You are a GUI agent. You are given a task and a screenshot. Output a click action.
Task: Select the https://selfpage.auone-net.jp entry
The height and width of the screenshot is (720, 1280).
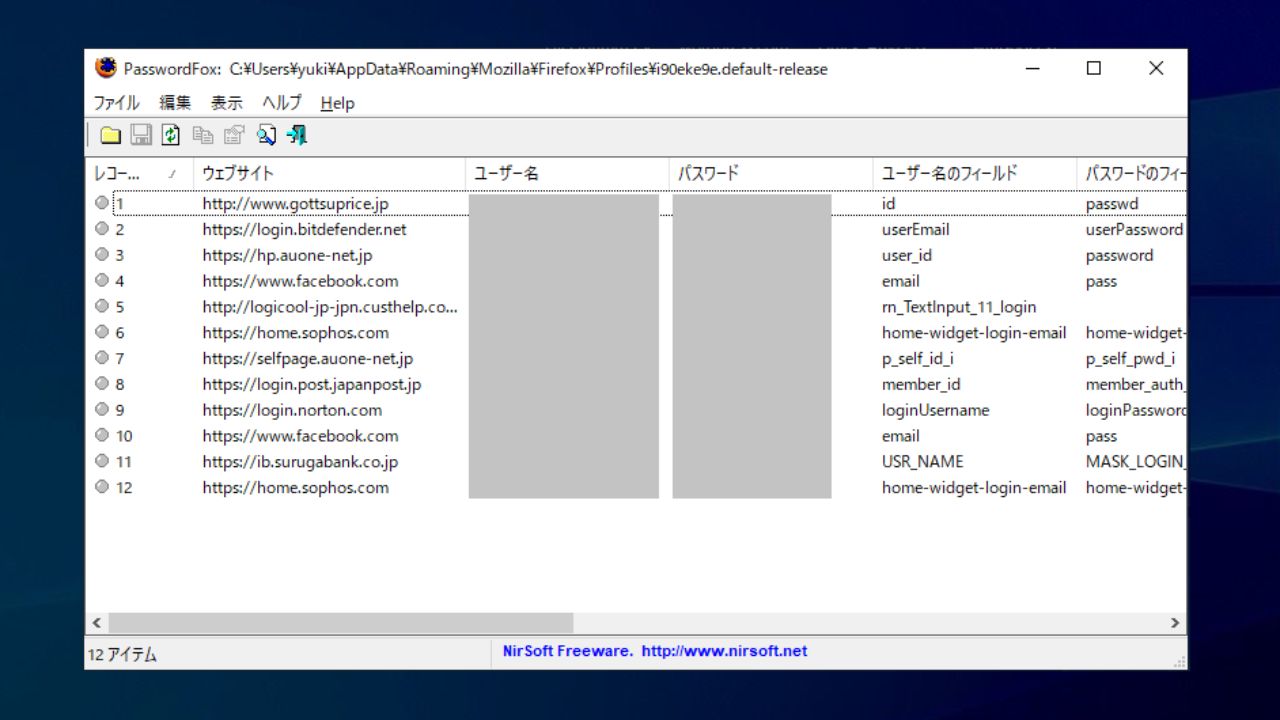click(307, 358)
